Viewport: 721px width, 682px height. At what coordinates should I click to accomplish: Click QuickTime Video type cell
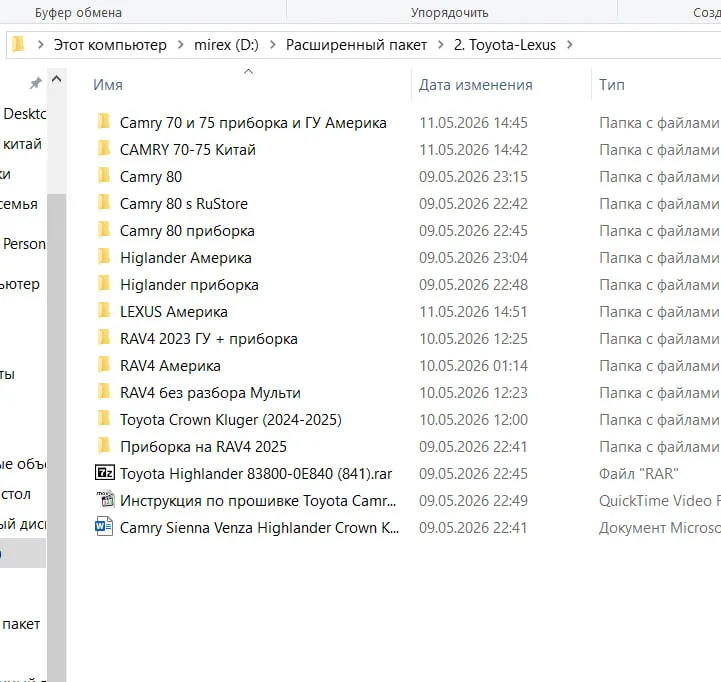pos(660,500)
